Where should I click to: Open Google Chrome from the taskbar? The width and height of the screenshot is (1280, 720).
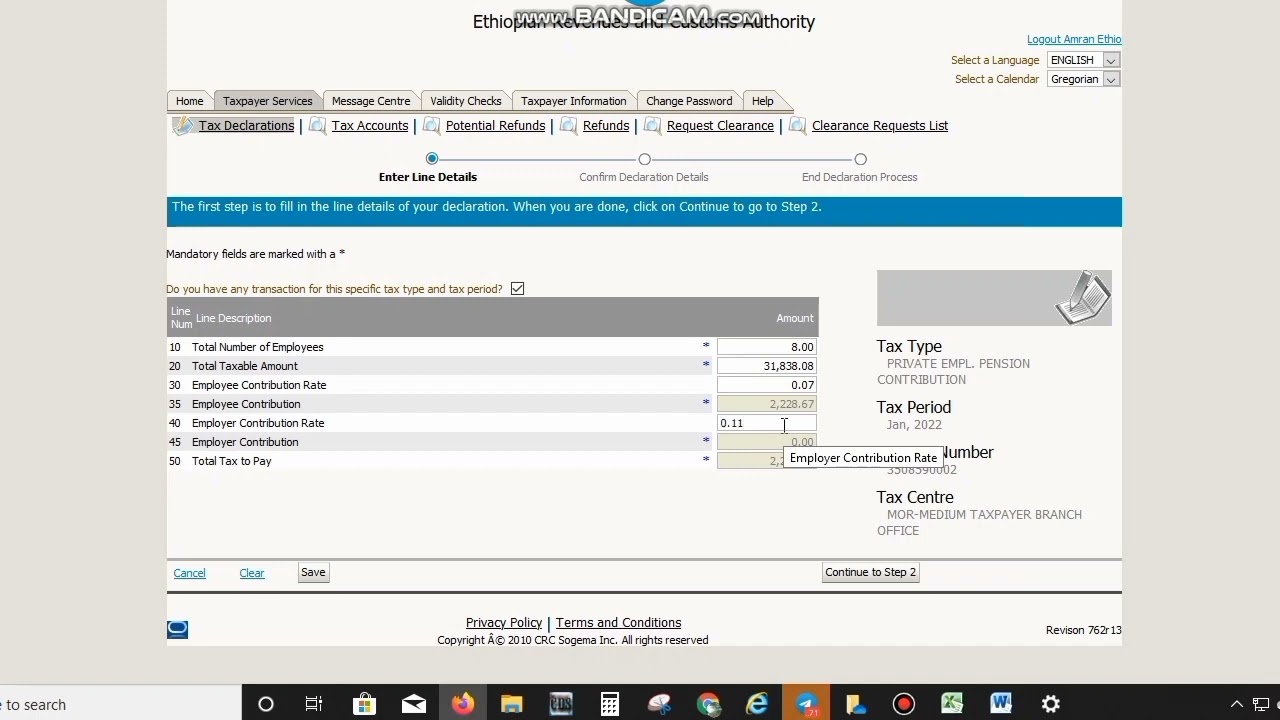(708, 704)
